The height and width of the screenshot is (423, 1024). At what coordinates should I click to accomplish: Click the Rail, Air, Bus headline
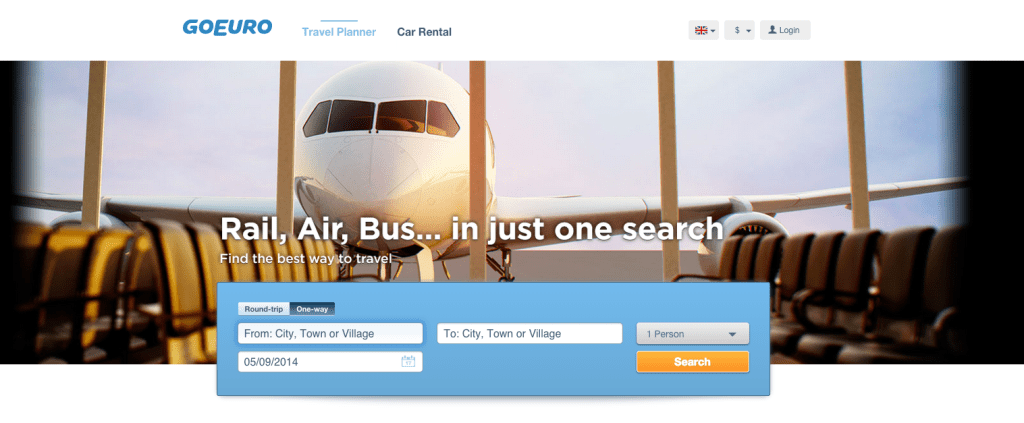pos(472,229)
